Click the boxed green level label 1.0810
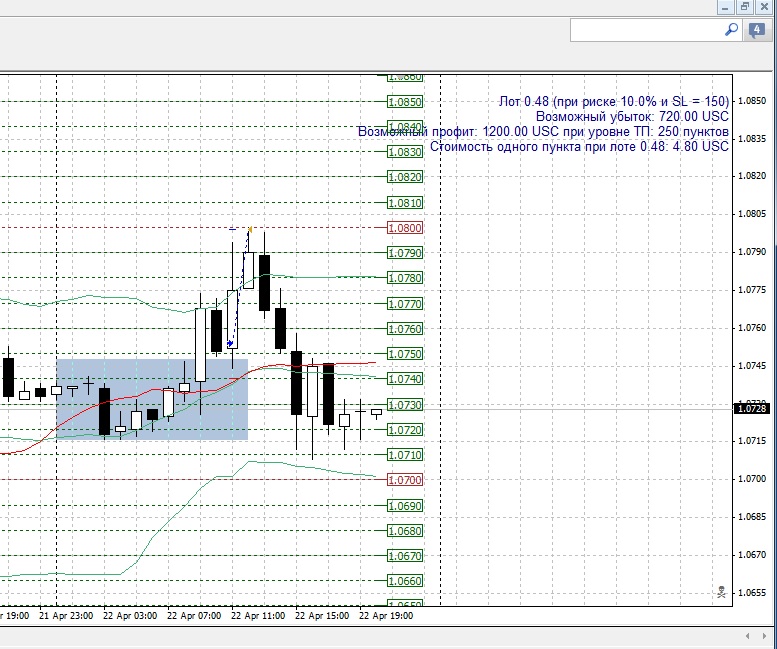Screen dimensions: 777x649 coord(405,203)
